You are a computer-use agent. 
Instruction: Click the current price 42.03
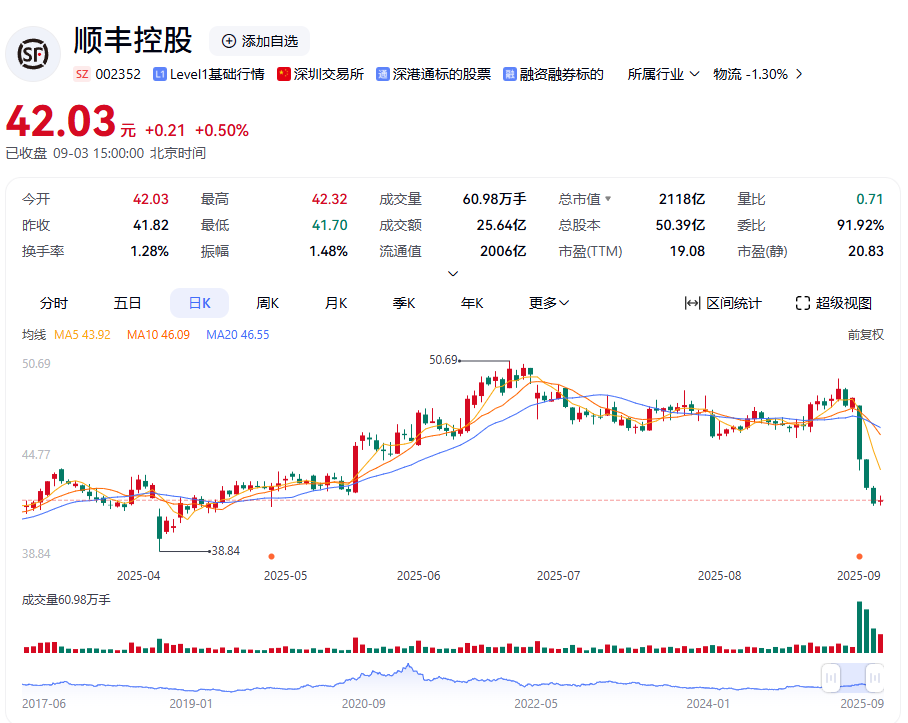click(61, 121)
